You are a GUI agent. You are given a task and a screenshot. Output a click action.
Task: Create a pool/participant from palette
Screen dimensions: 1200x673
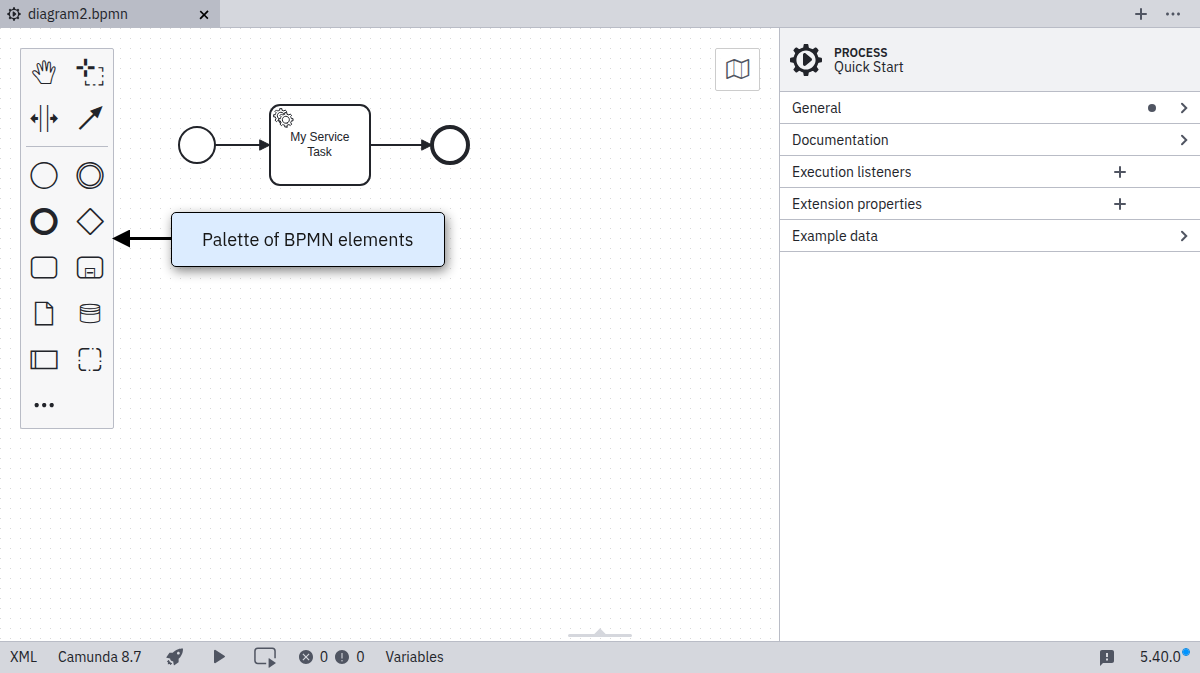pos(44,360)
